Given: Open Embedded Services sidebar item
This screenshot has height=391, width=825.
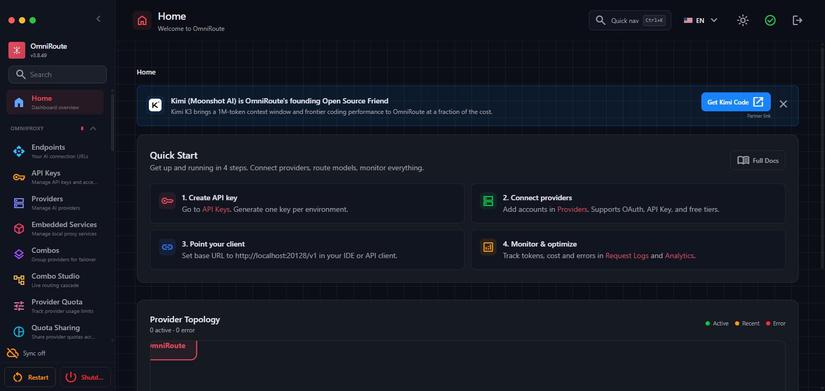Looking at the screenshot, I should coord(55,229).
